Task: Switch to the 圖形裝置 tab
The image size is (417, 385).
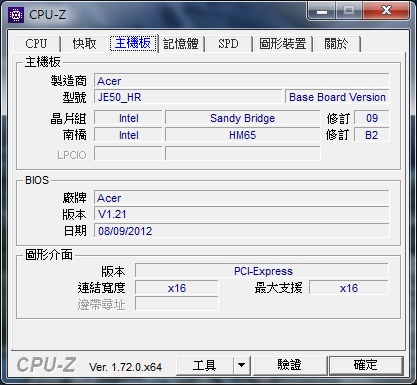Action: [283, 44]
